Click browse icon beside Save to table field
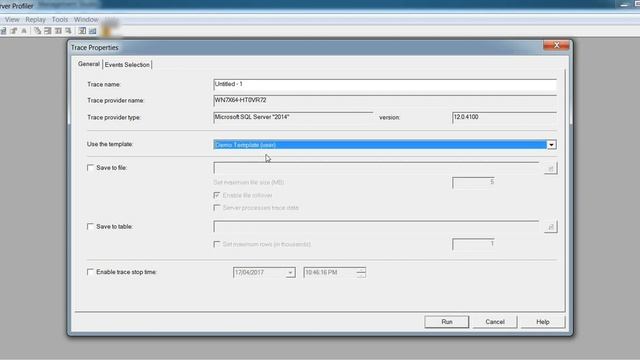Image resolution: width=640 pixels, height=360 pixels. coord(551,227)
